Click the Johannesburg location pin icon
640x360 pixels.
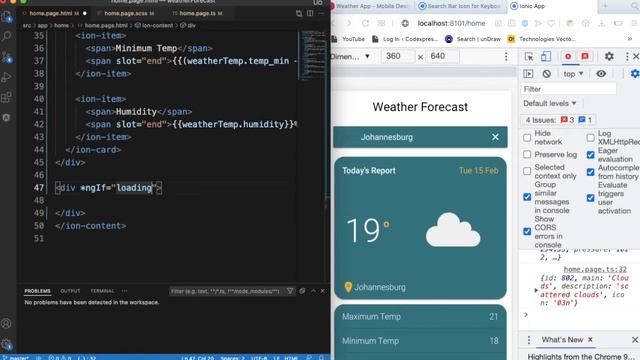point(348,287)
